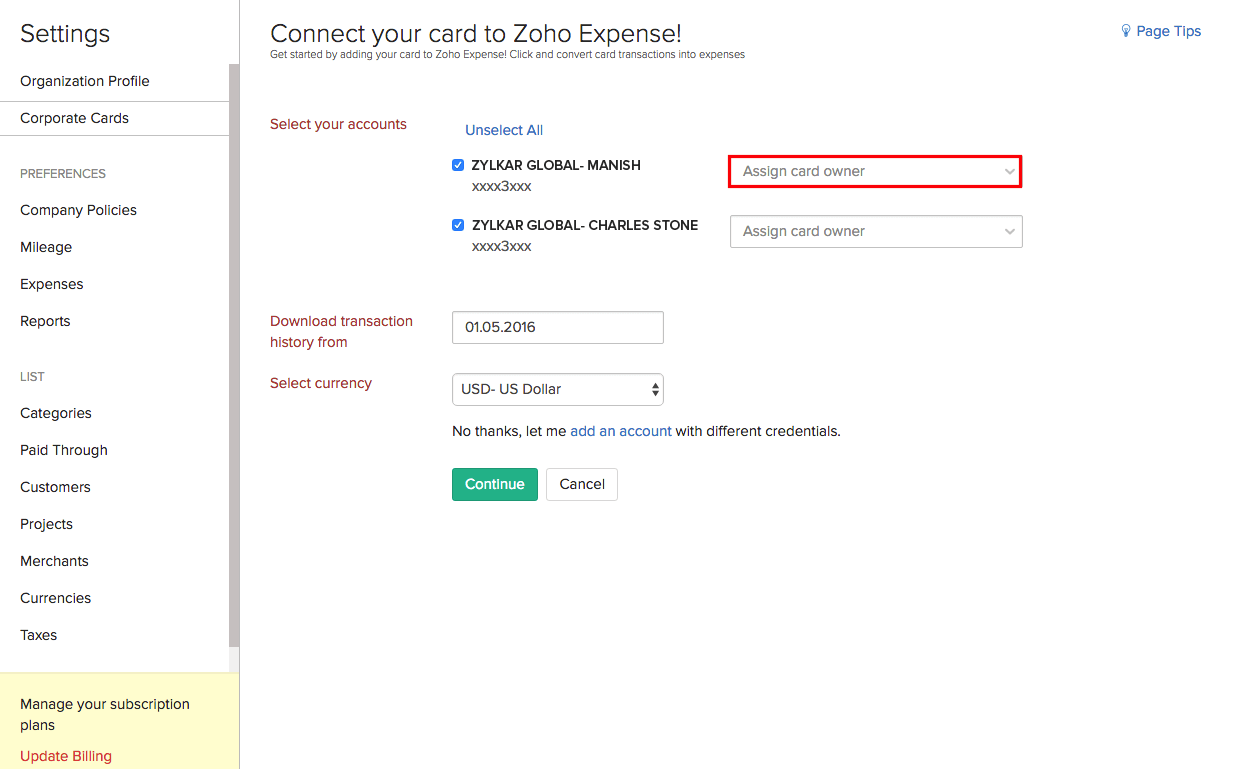Click the Update Billing link
The height and width of the screenshot is (769, 1240).
pos(66,756)
